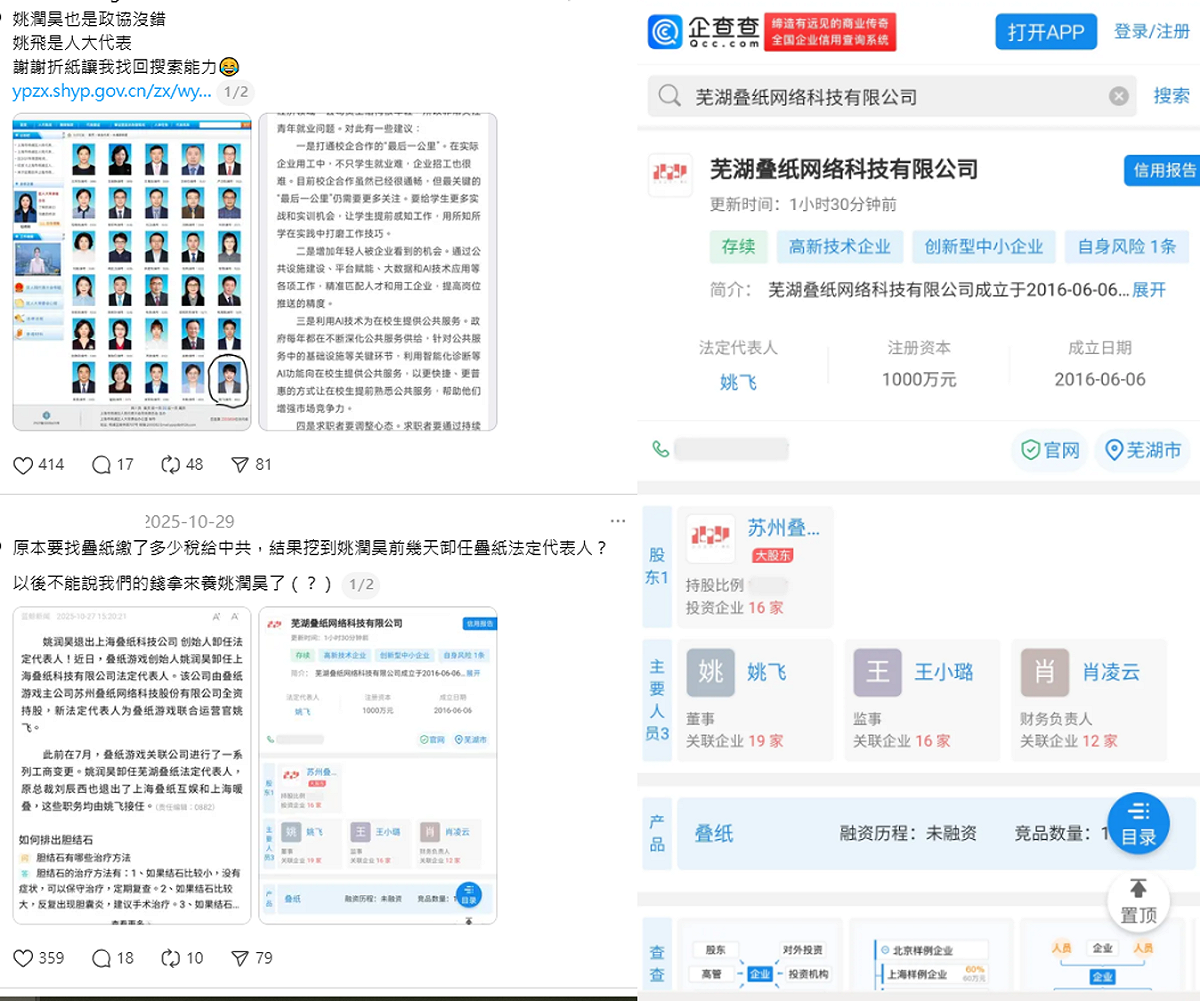Click the 姚 avatar in main personnel
This screenshot has height=1001, width=1200.
point(711,672)
